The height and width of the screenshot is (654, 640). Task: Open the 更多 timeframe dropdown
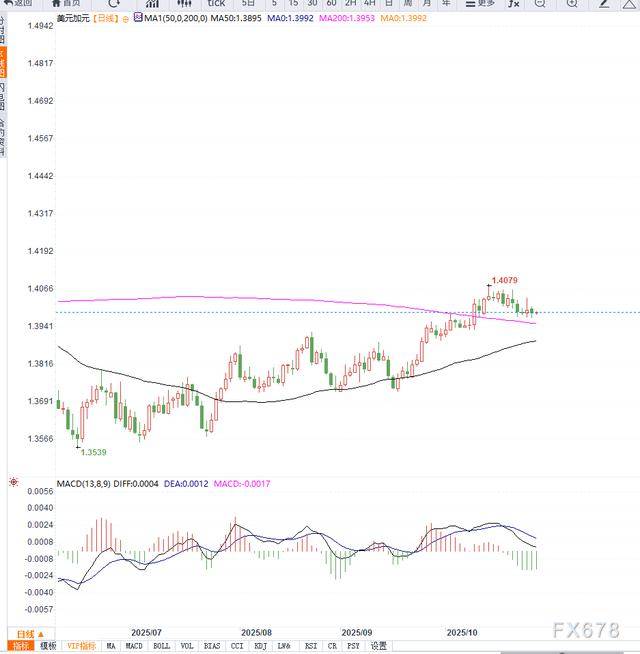click(483, 3)
